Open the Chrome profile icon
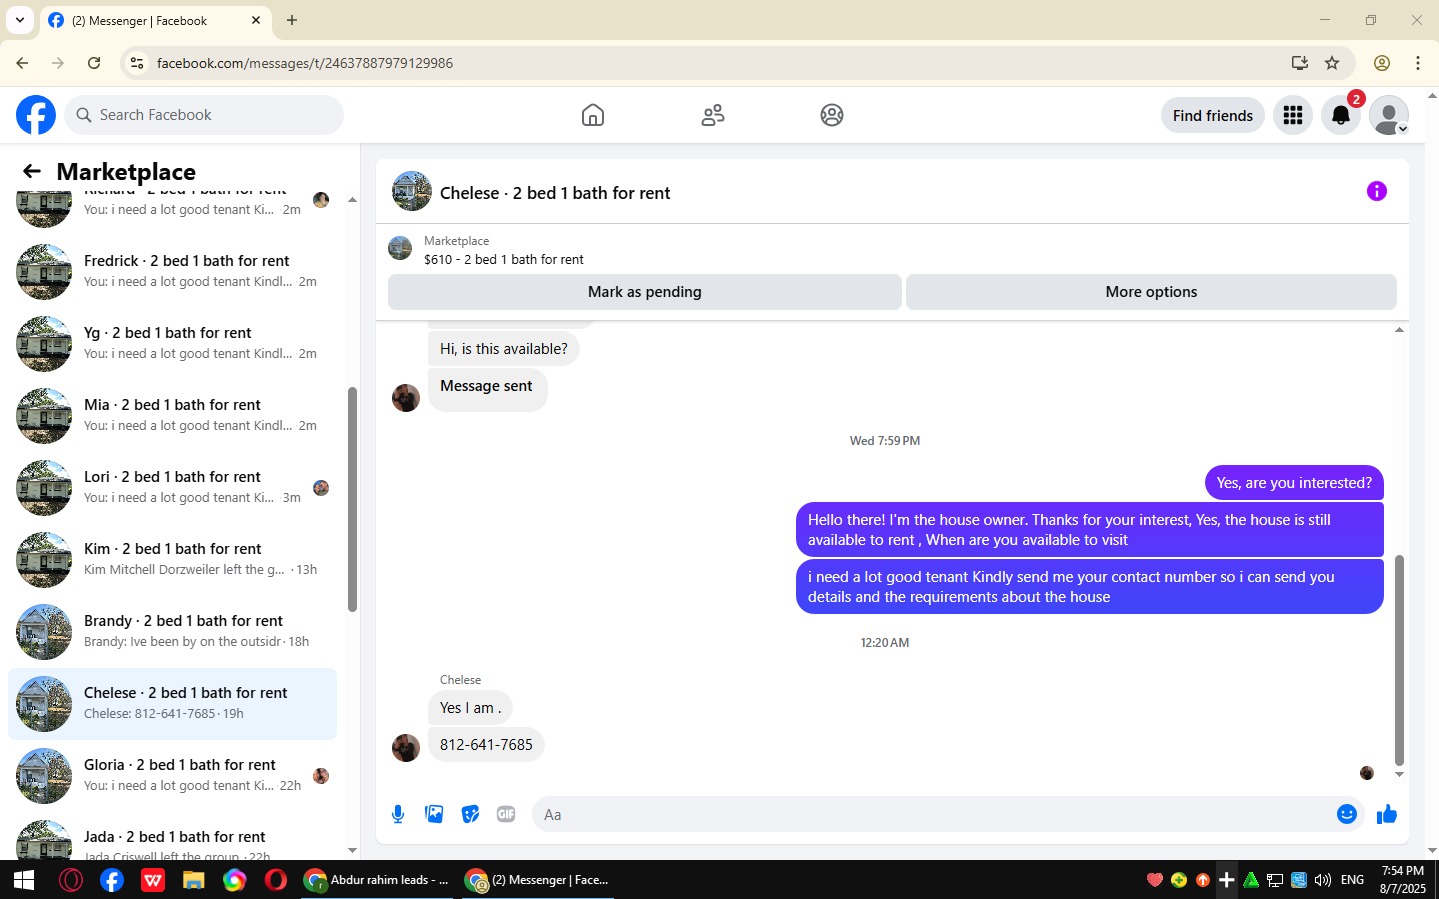The image size is (1439, 899). point(1382,63)
